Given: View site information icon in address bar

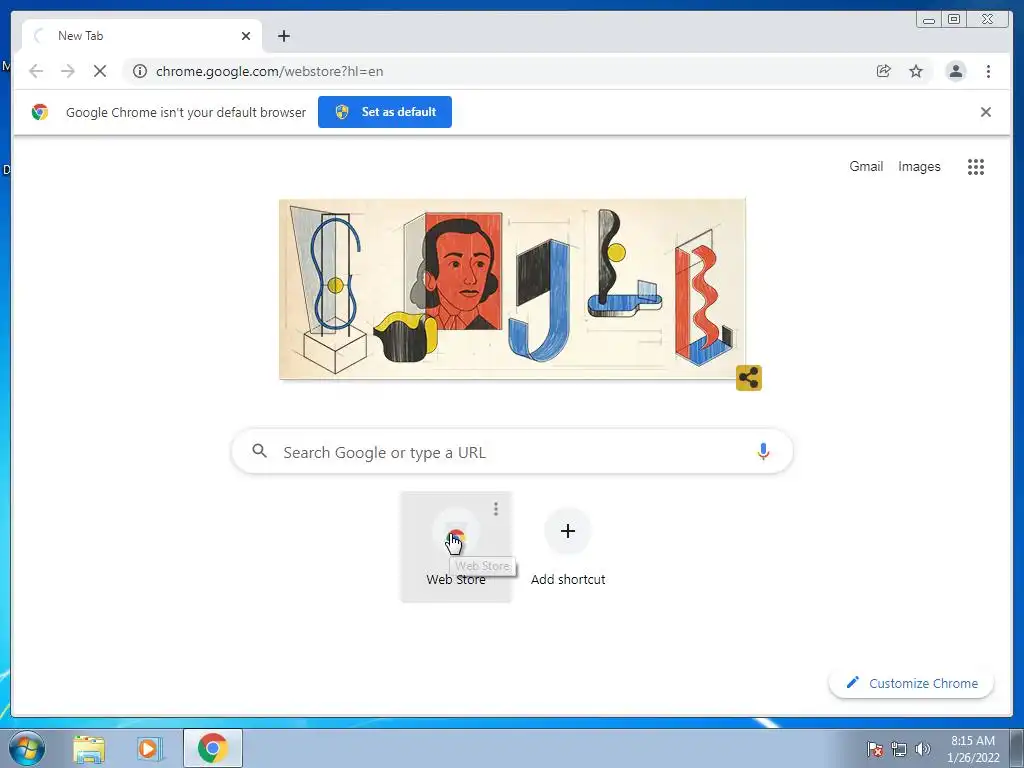Looking at the screenshot, I should click(140, 71).
